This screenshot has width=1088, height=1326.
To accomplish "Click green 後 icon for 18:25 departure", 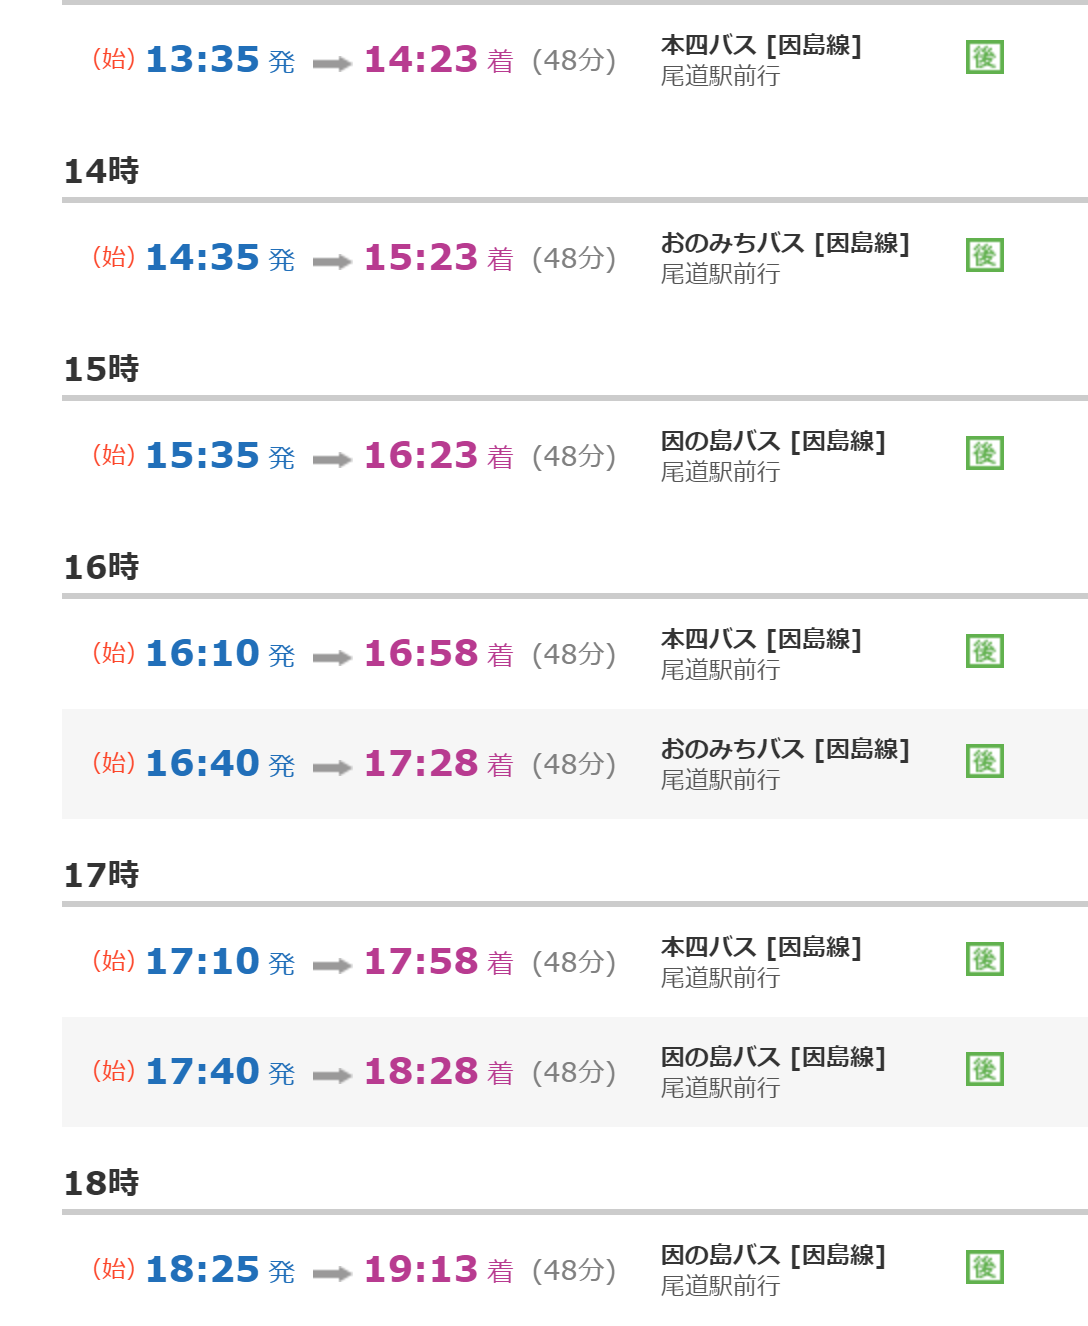I will (x=984, y=1267).
